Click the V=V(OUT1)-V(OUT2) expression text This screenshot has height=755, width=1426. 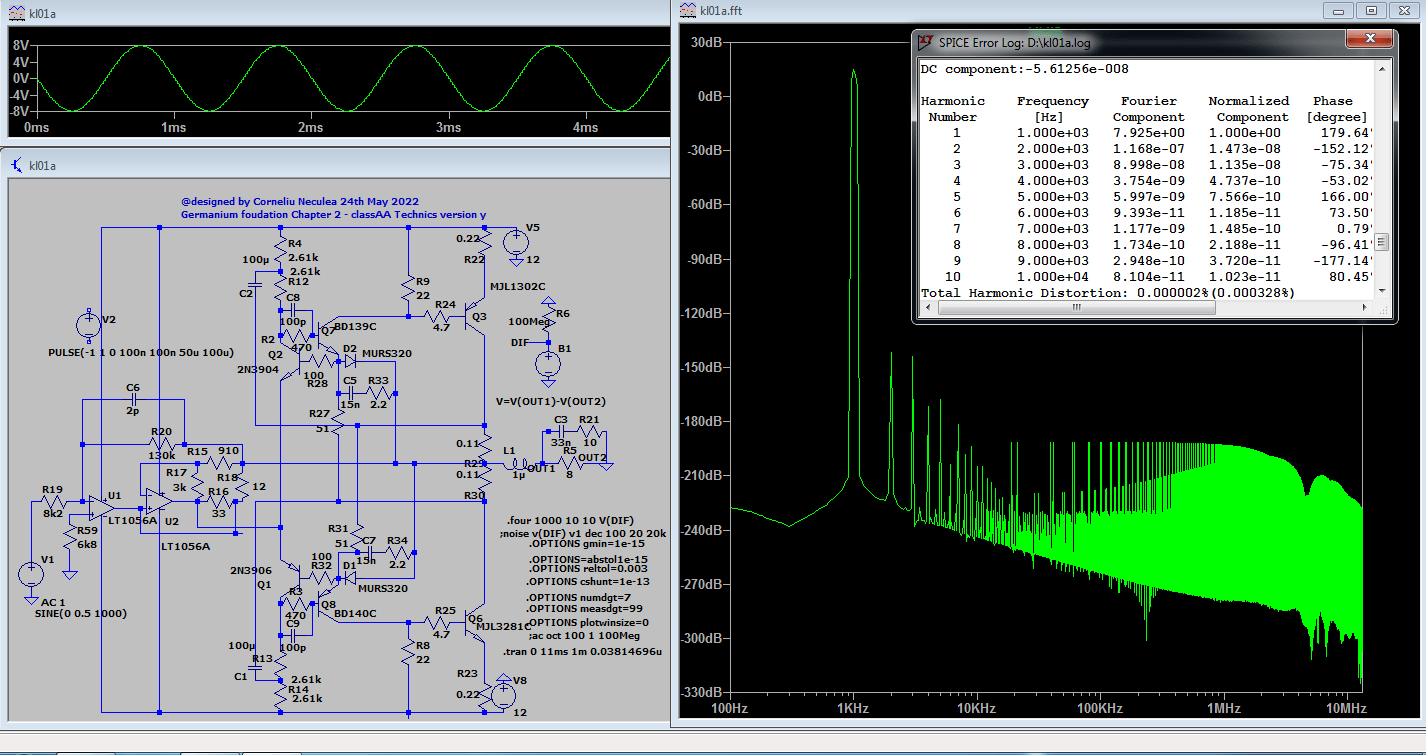550,401
